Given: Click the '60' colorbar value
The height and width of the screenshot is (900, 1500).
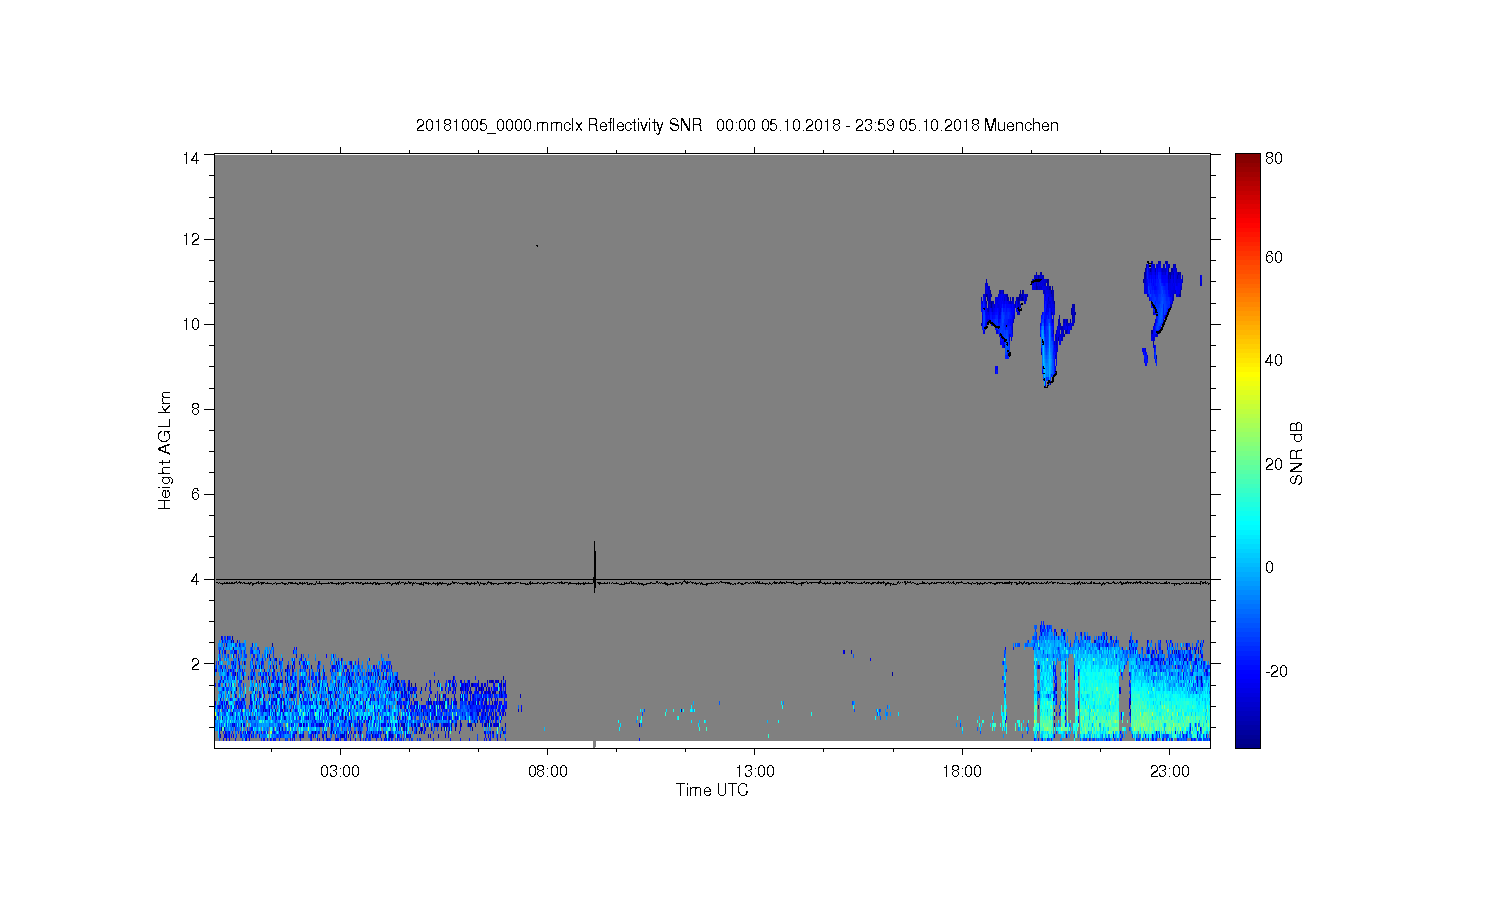Looking at the screenshot, I should point(1274,258).
